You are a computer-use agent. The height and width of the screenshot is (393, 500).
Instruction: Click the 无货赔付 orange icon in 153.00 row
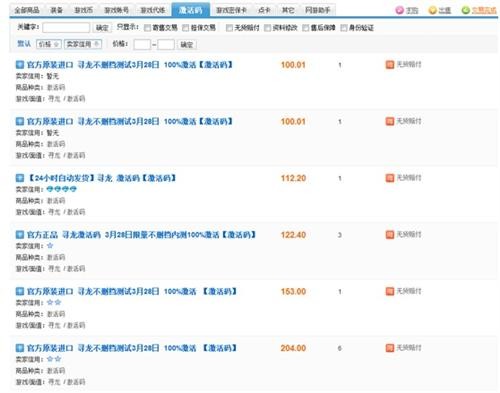(x=390, y=291)
